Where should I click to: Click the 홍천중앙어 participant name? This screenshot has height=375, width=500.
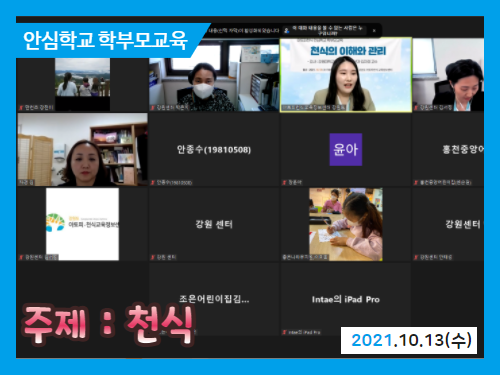(x=463, y=149)
